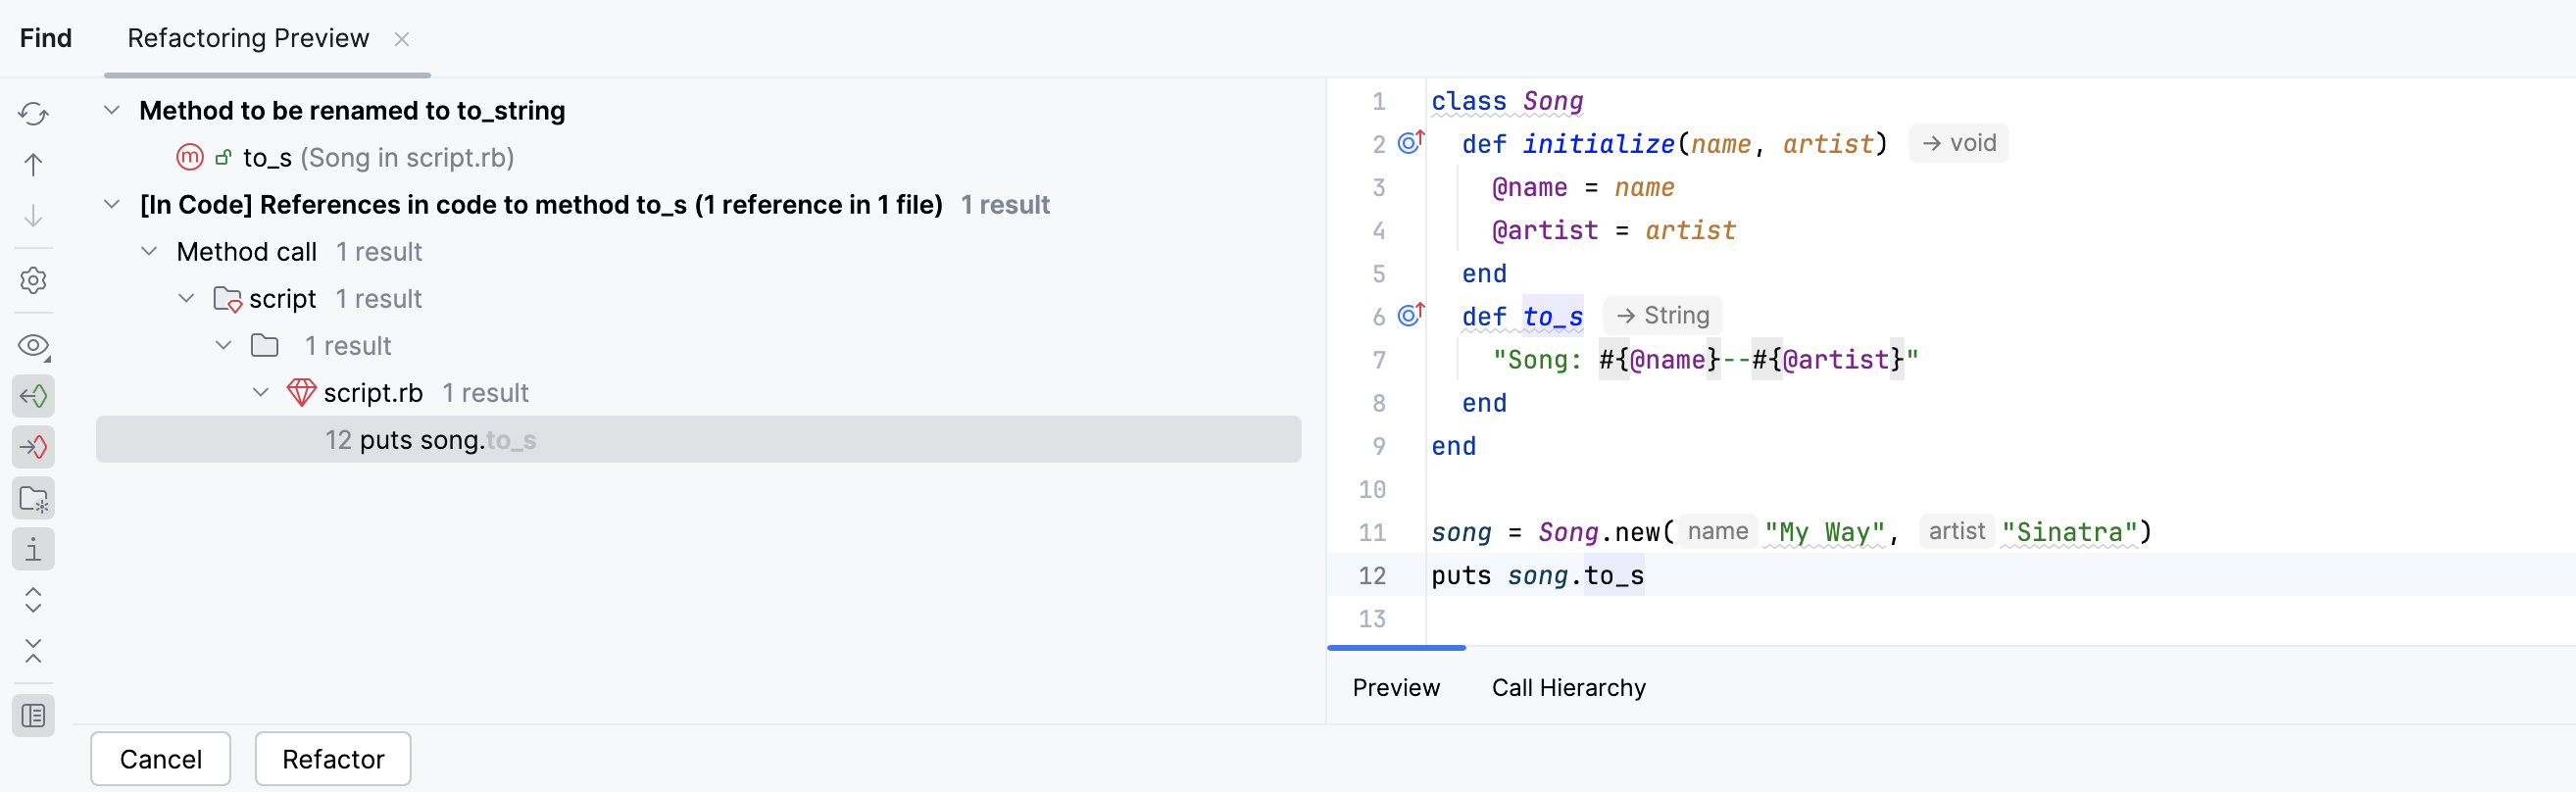Toggle the show write access arrow button
2576x792 pixels.
tap(33, 447)
